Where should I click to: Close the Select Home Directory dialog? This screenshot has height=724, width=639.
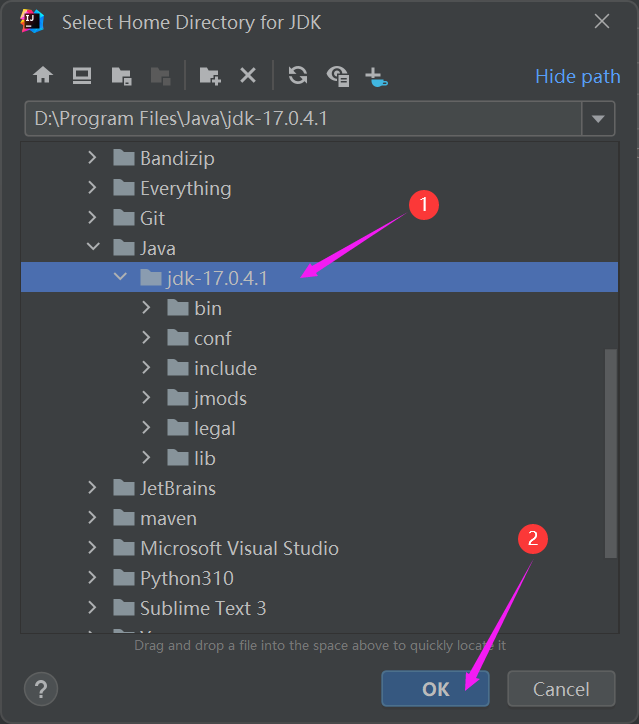click(x=602, y=21)
